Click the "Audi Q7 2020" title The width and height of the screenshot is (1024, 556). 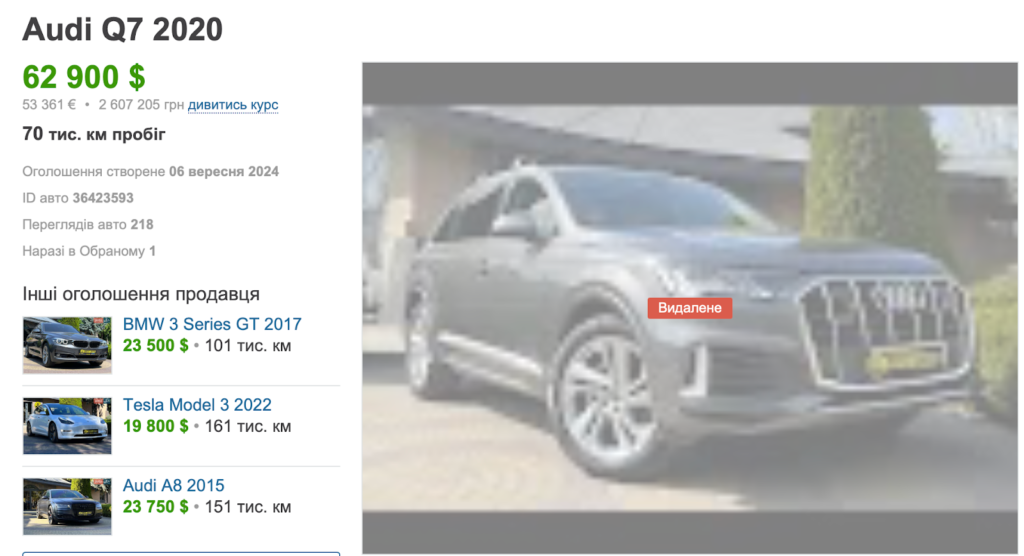pyautogui.click(x=122, y=30)
